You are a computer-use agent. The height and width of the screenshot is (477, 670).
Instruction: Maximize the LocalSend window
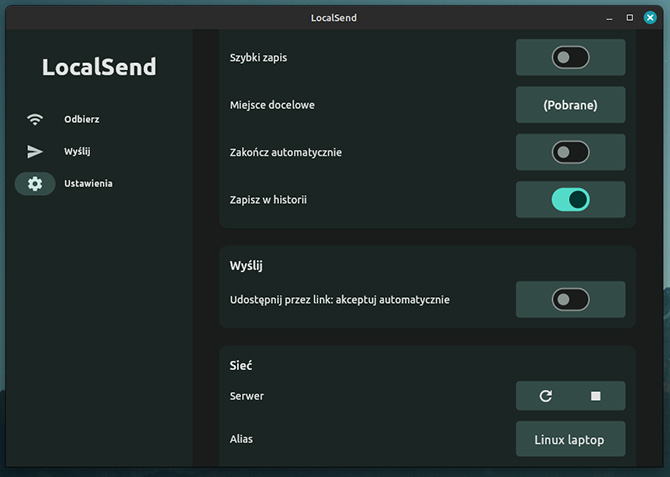click(629, 18)
